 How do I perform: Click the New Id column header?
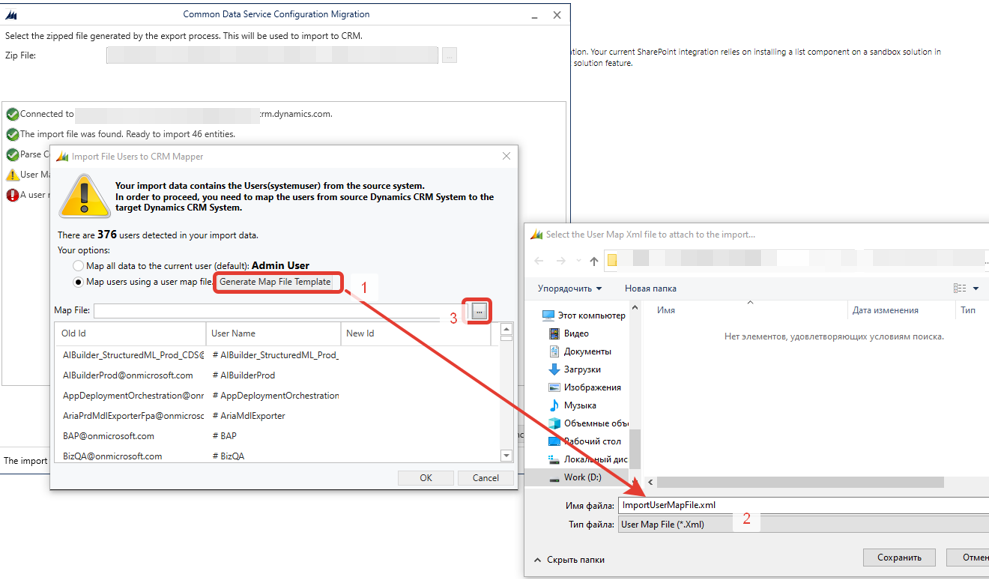tap(416, 333)
